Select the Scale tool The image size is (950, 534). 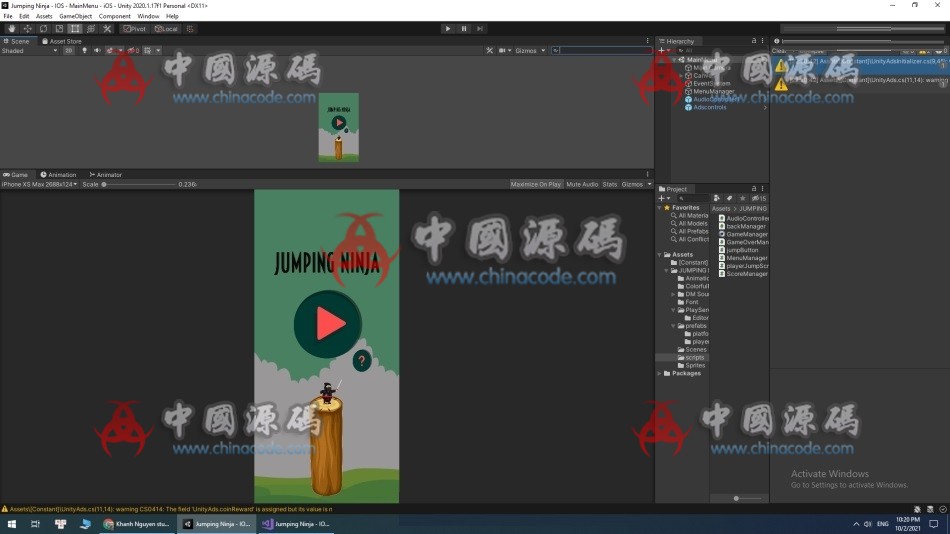(59, 28)
